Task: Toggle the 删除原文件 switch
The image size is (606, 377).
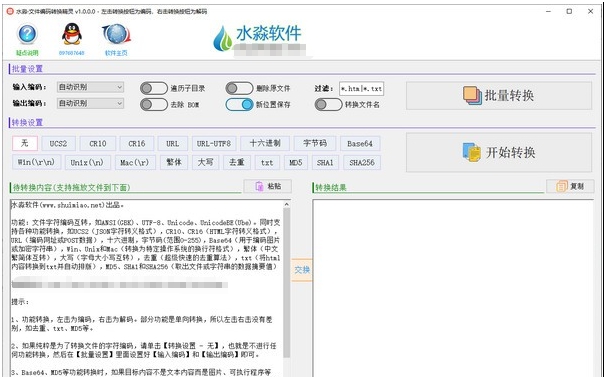Action: (239, 89)
